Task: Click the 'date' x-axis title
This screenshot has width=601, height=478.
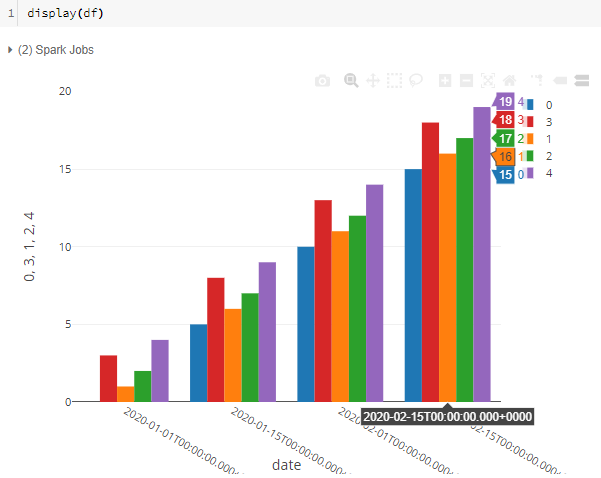Action: (x=286, y=465)
